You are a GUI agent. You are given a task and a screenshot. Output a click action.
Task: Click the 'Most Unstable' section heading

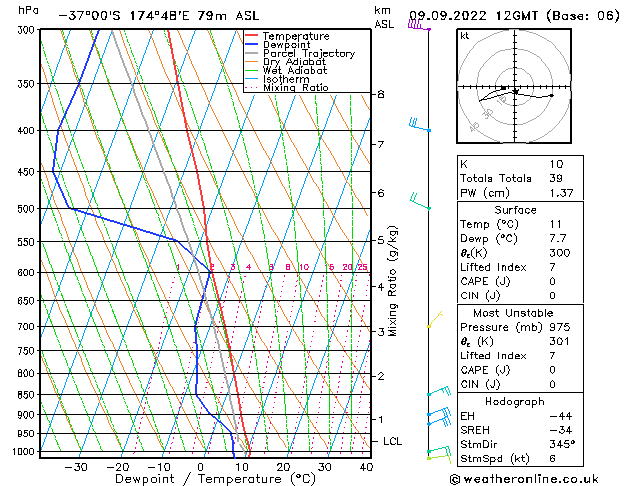[x=513, y=313]
